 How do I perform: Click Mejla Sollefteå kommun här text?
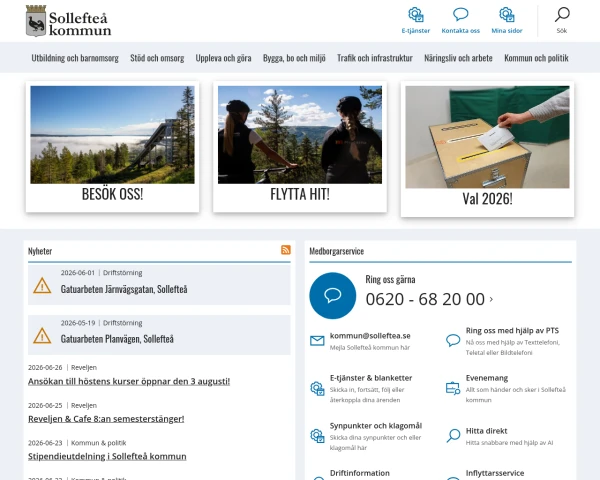pos(370,348)
